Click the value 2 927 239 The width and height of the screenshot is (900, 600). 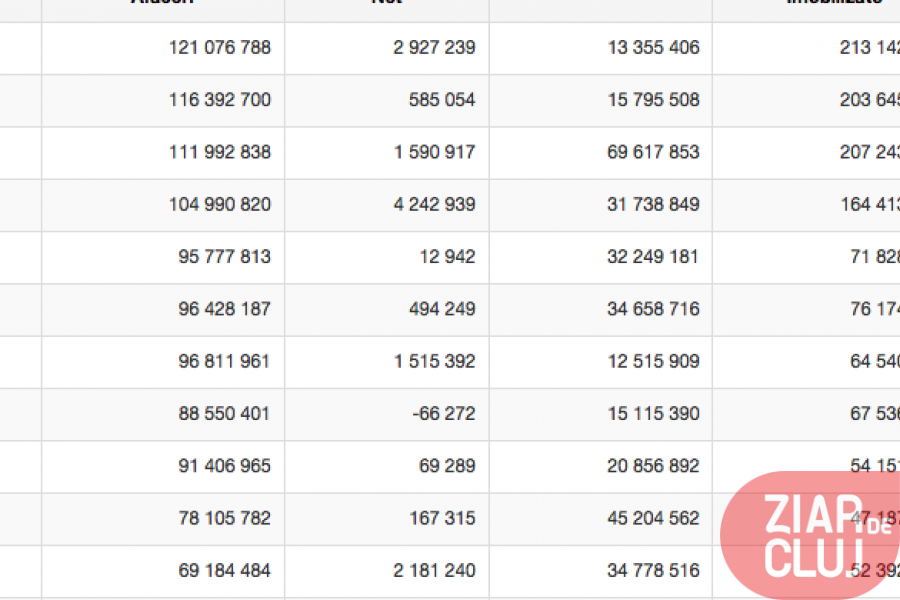435,48
